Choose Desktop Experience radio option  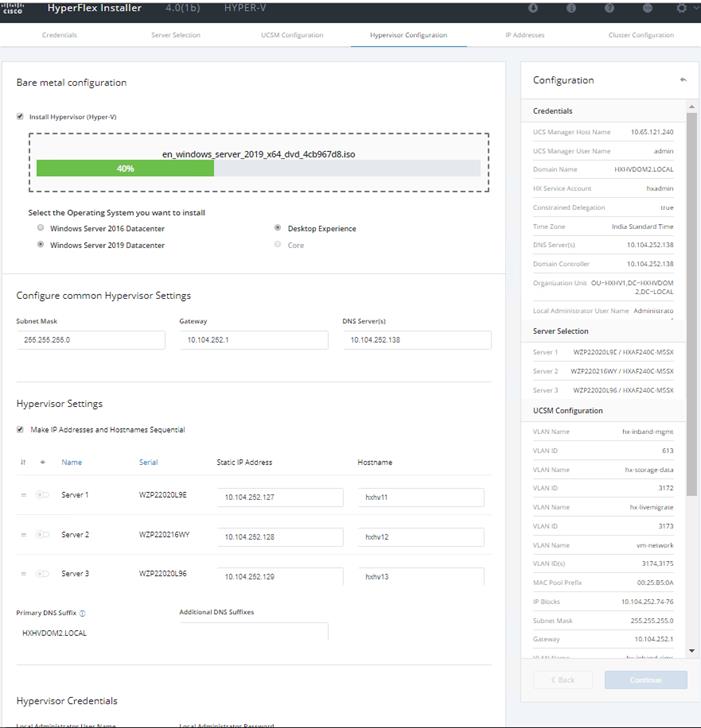point(278,228)
